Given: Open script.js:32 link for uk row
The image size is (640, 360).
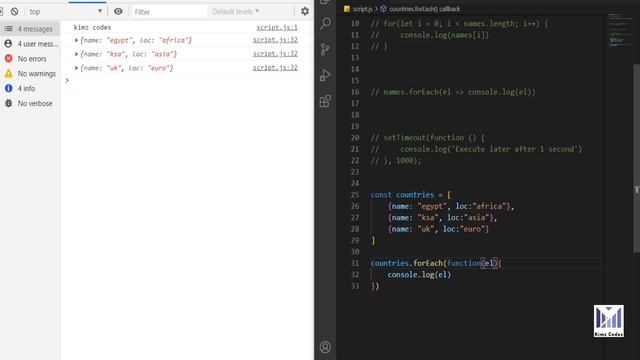Looking at the screenshot, I should 275,68.
